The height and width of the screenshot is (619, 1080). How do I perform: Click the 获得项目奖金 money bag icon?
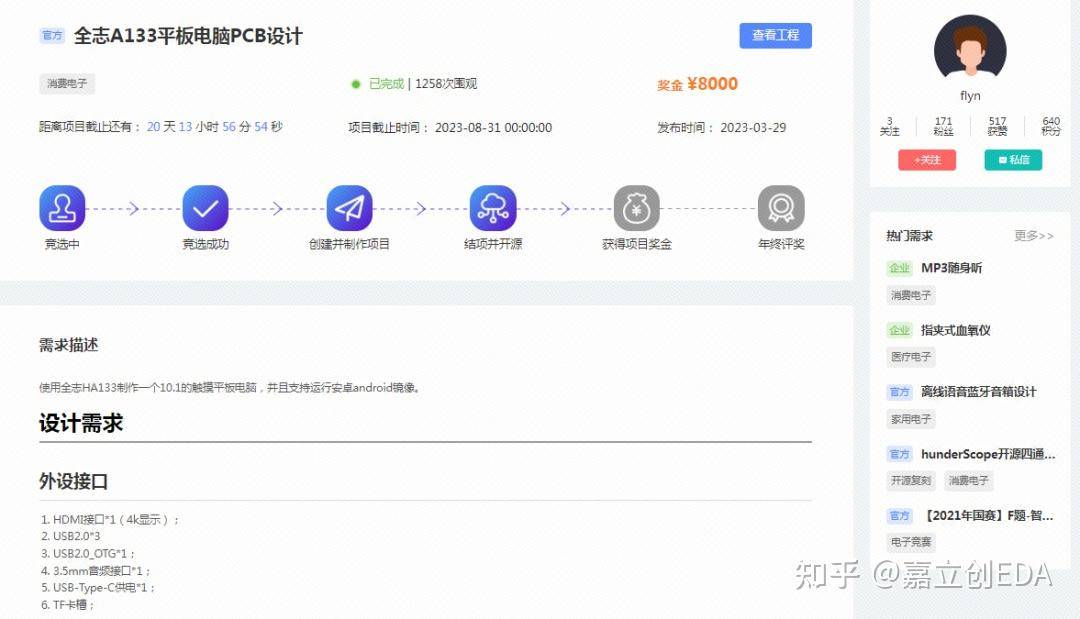(x=636, y=208)
